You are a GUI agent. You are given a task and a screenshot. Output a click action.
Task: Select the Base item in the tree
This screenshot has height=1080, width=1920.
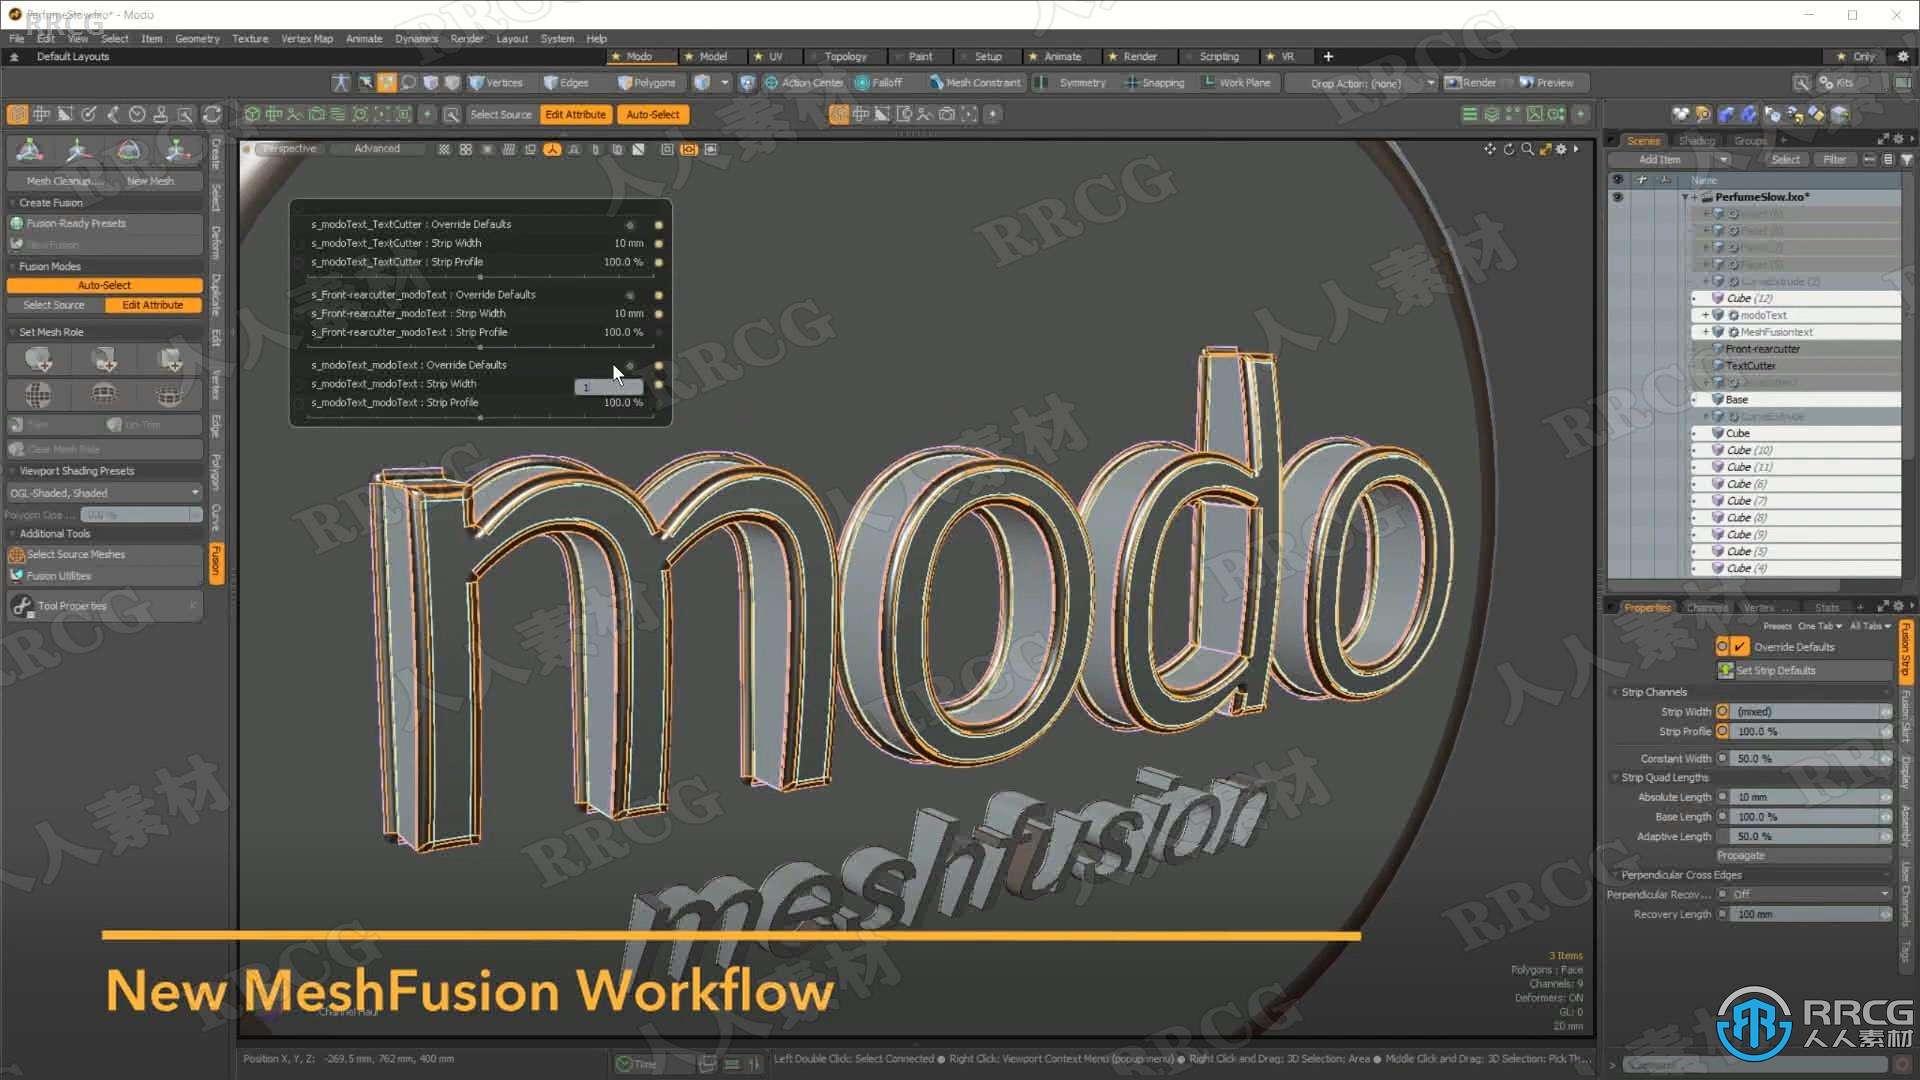[1737, 399]
